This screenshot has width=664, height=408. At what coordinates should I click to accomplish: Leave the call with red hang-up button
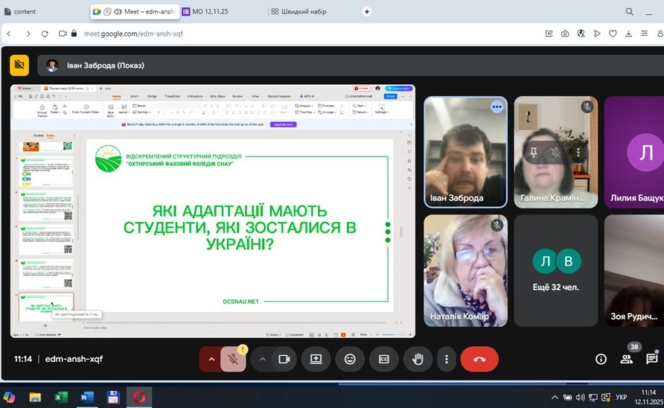(479, 359)
